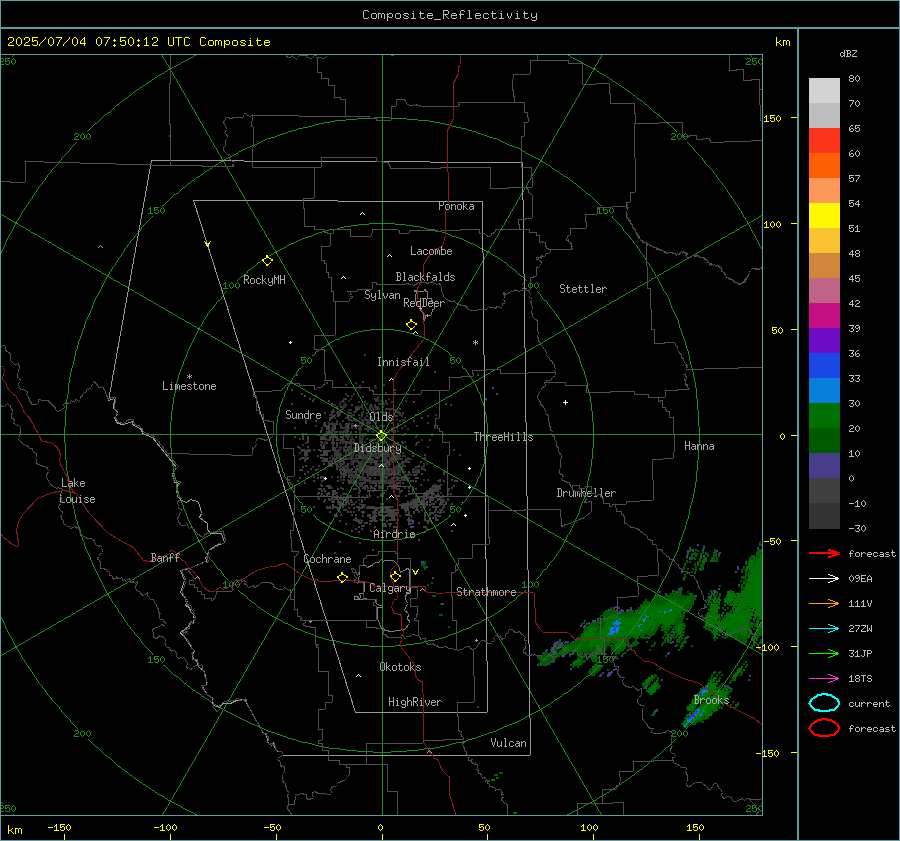The height and width of the screenshot is (841, 900).
Task: Click the Sylvan label
Action: point(382,295)
